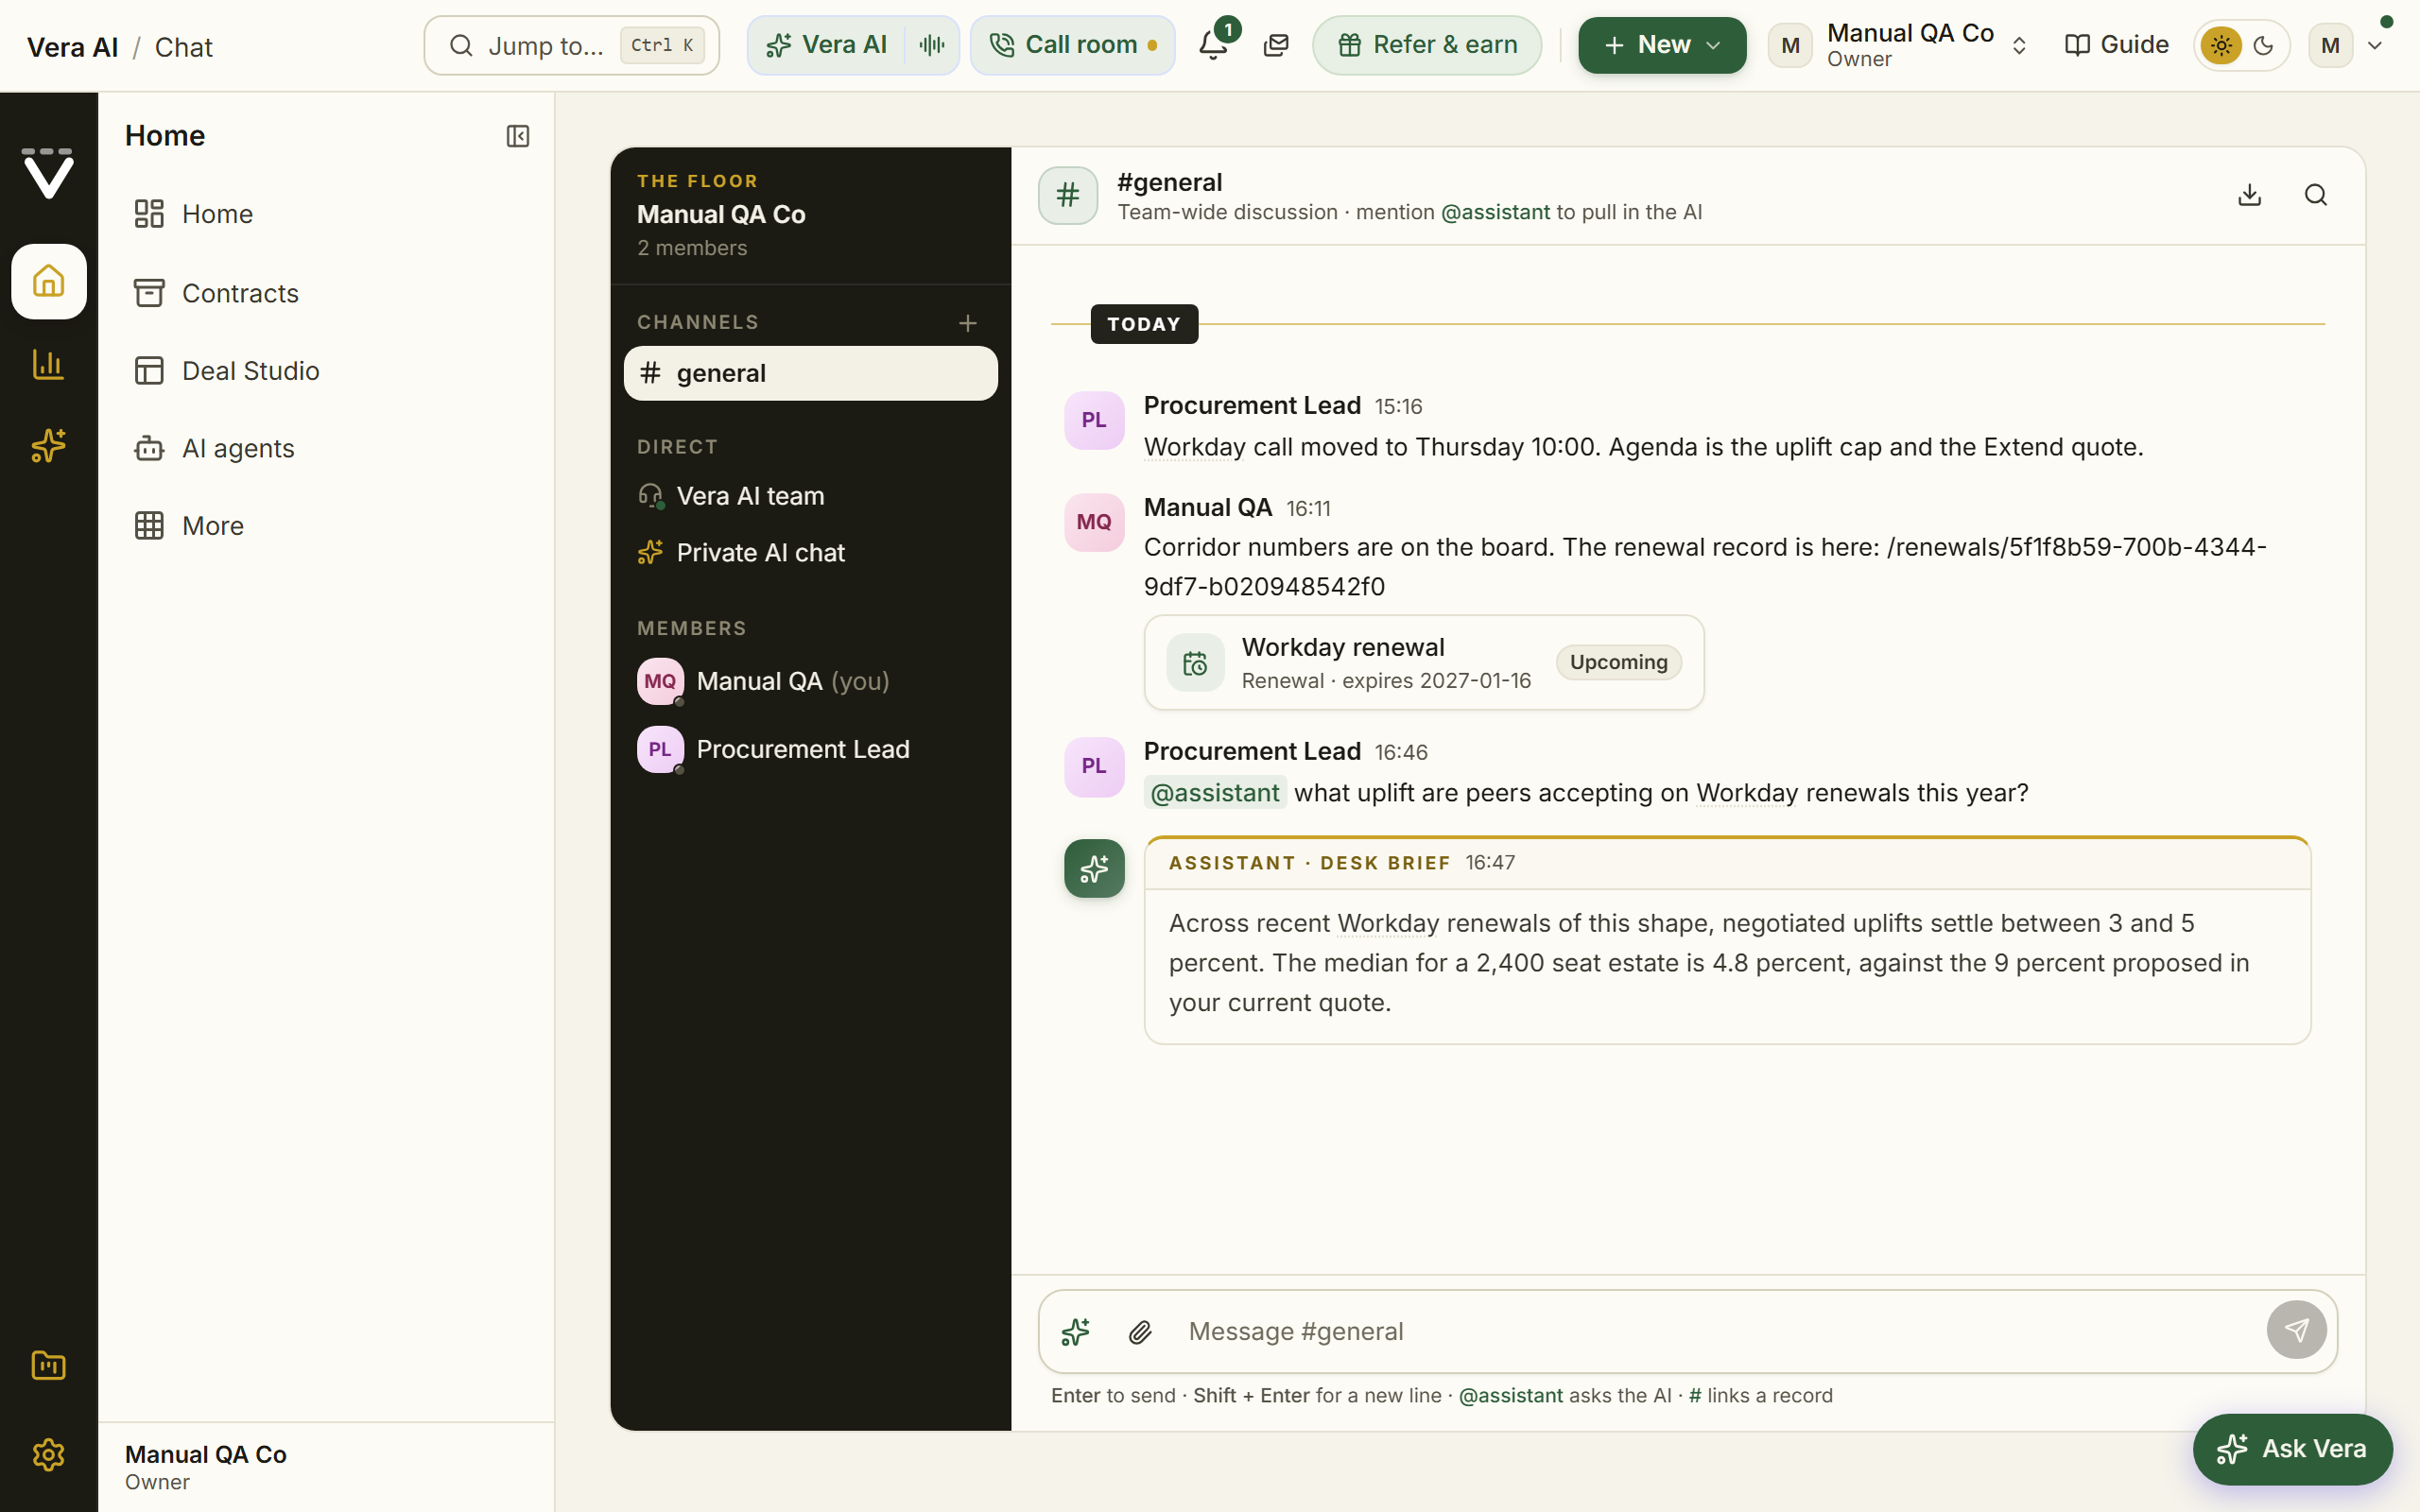Click the assistant avatar on the desk brief
The height and width of the screenshot is (1512, 2420).
1094,868
